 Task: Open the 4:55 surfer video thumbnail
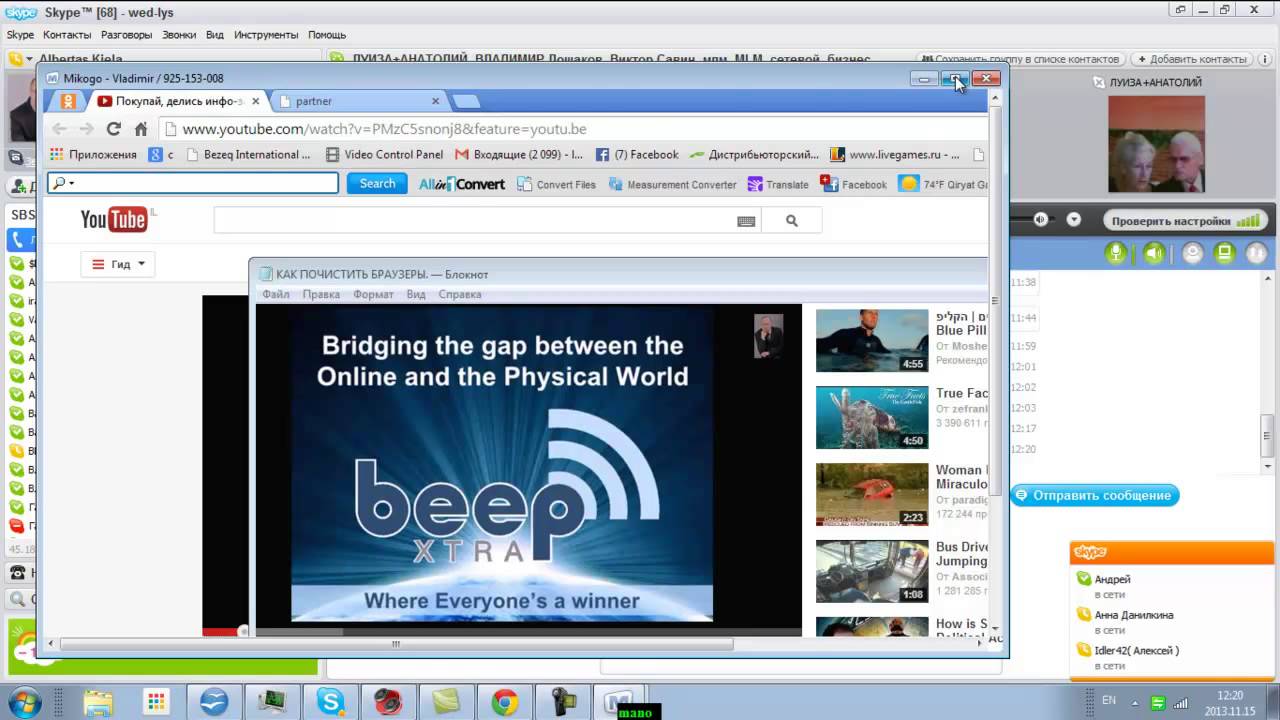click(x=872, y=340)
